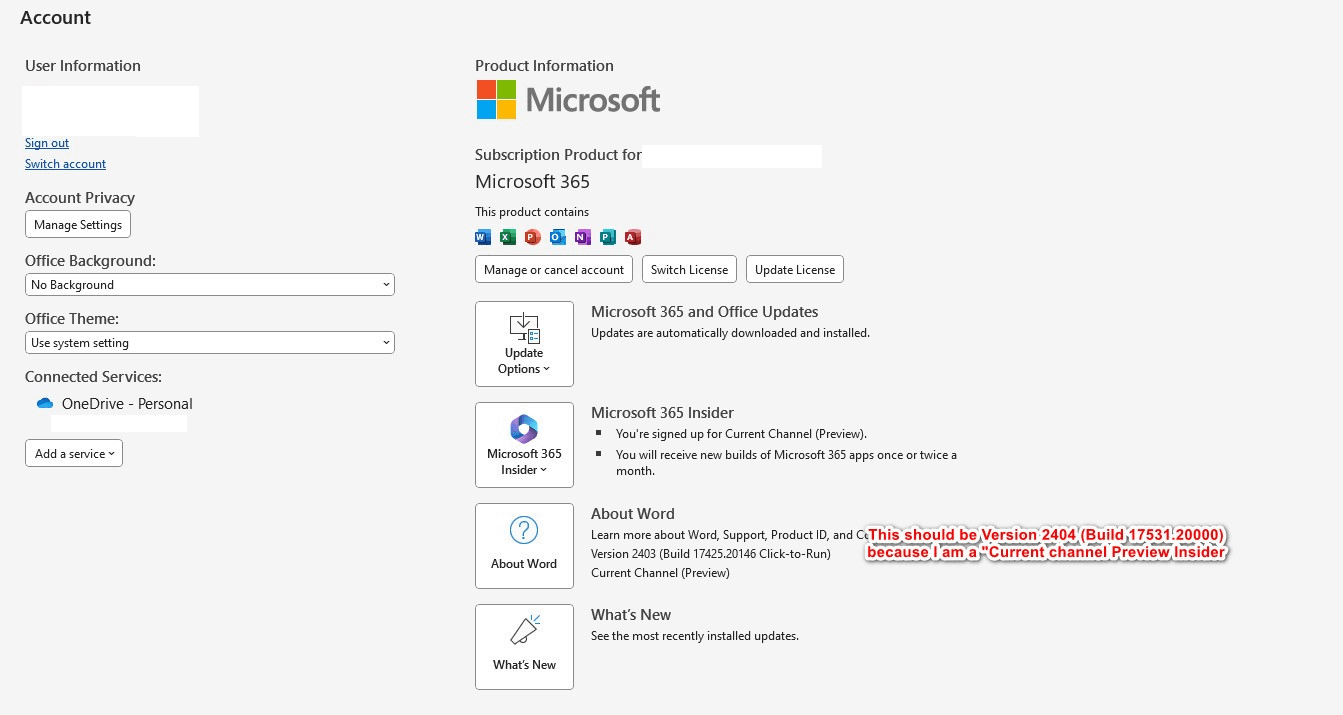Open the Microsoft 365 Insider menu
The image size is (1343, 715).
pos(524,445)
